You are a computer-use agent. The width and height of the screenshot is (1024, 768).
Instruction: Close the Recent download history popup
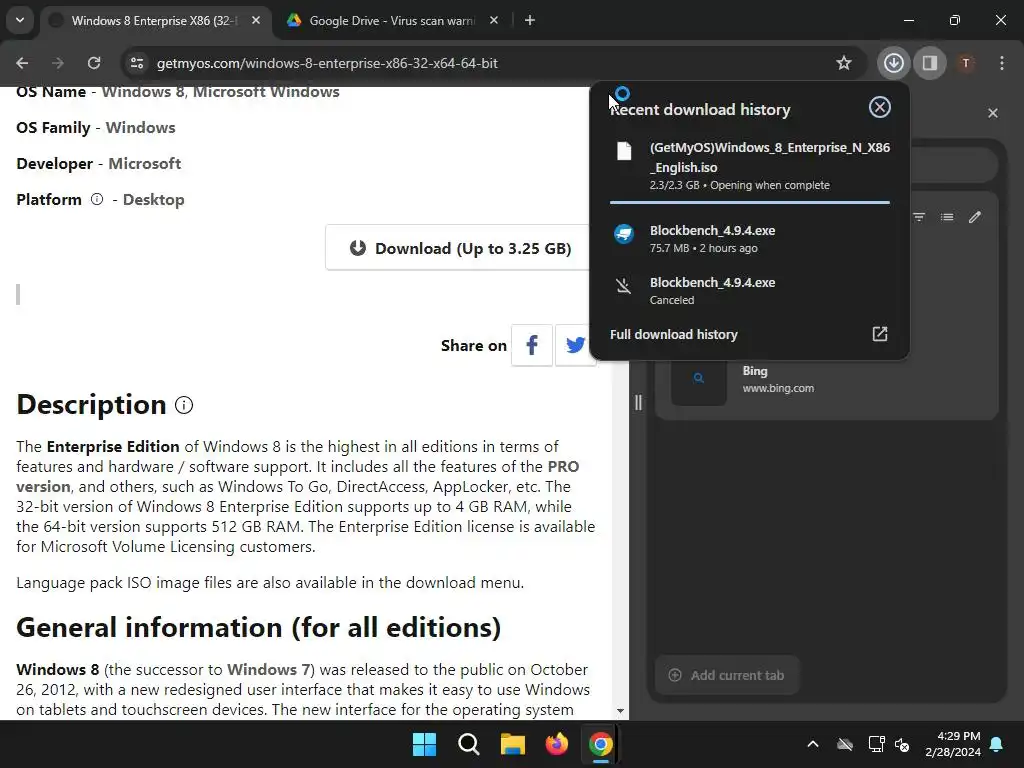tap(880, 107)
